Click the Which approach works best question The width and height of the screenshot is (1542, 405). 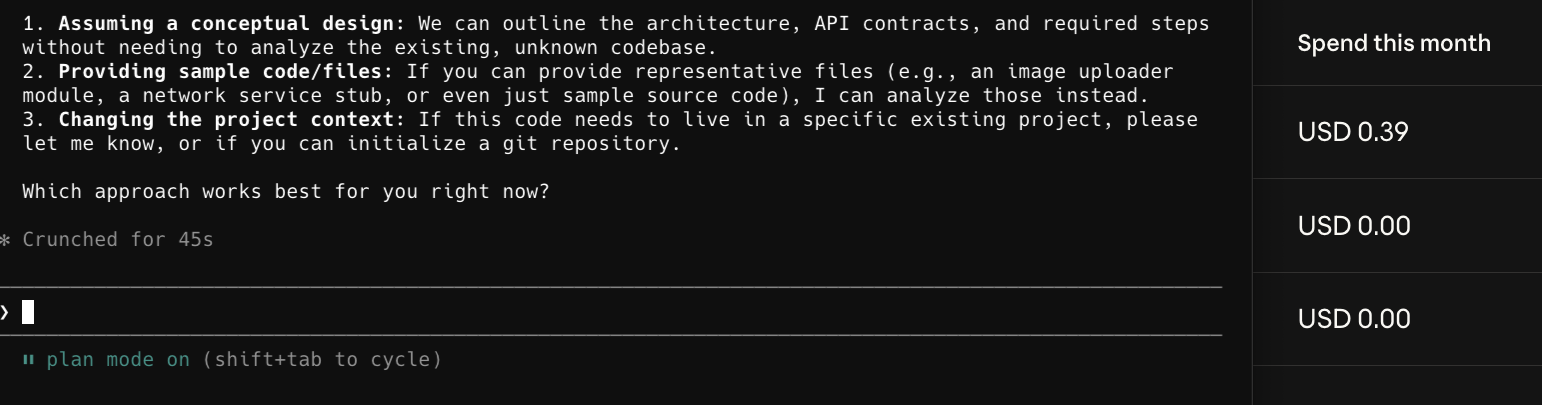pyautogui.click(x=286, y=191)
